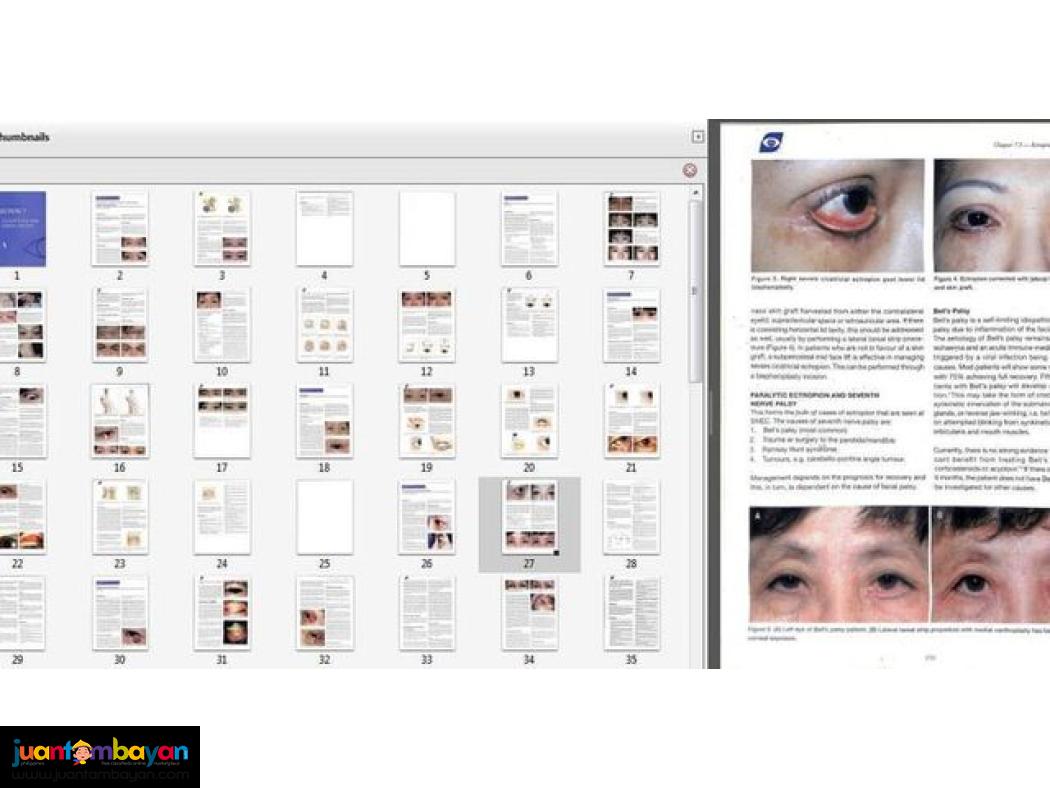This screenshot has width=1050, height=788.
Task: Jump to the page 13 thumbnail
Action: 529,325
